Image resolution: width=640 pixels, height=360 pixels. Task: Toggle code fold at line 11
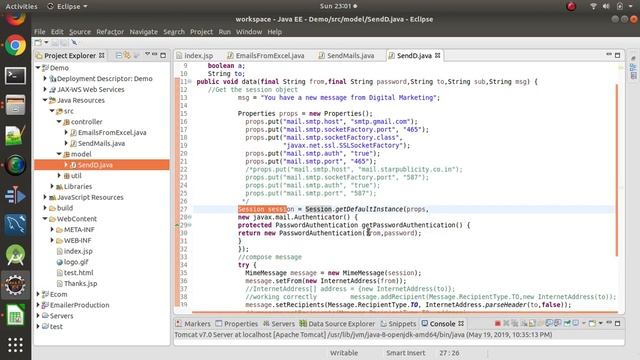[x=190, y=82]
